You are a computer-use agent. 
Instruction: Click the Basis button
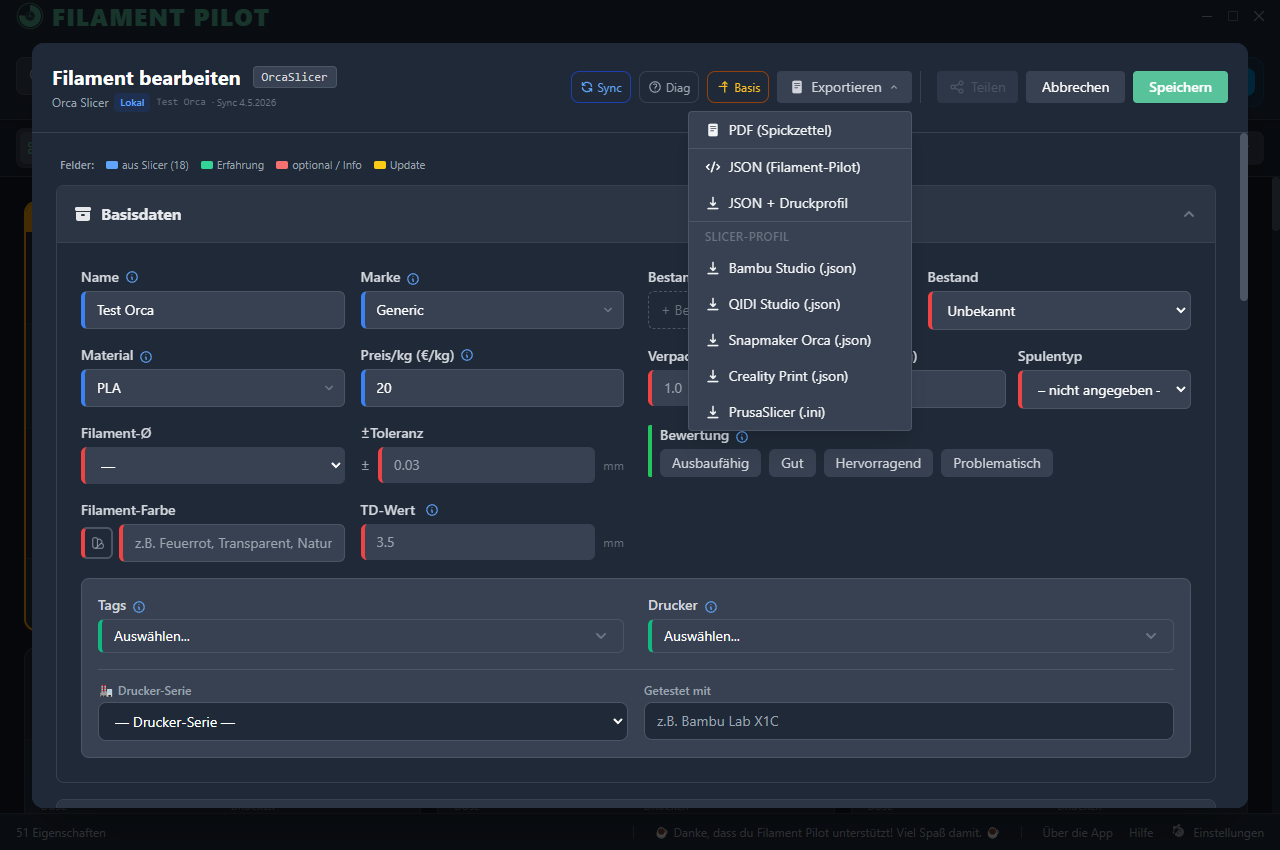point(738,87)
